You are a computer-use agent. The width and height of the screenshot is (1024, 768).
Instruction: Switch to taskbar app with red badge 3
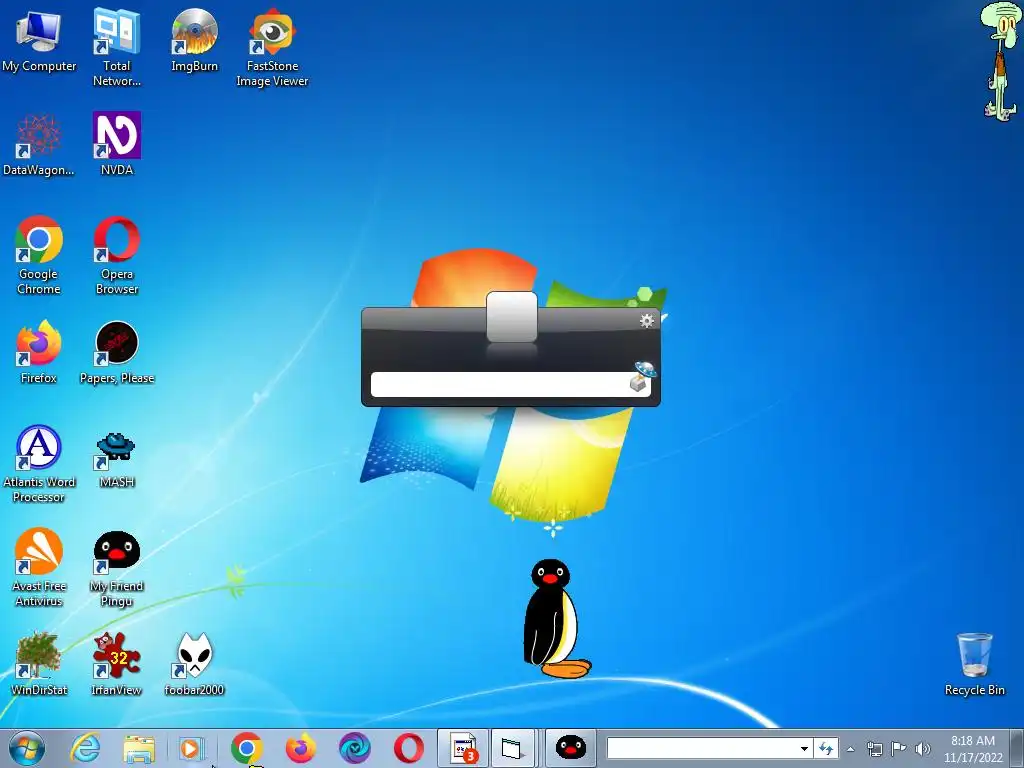pos(463,748)
